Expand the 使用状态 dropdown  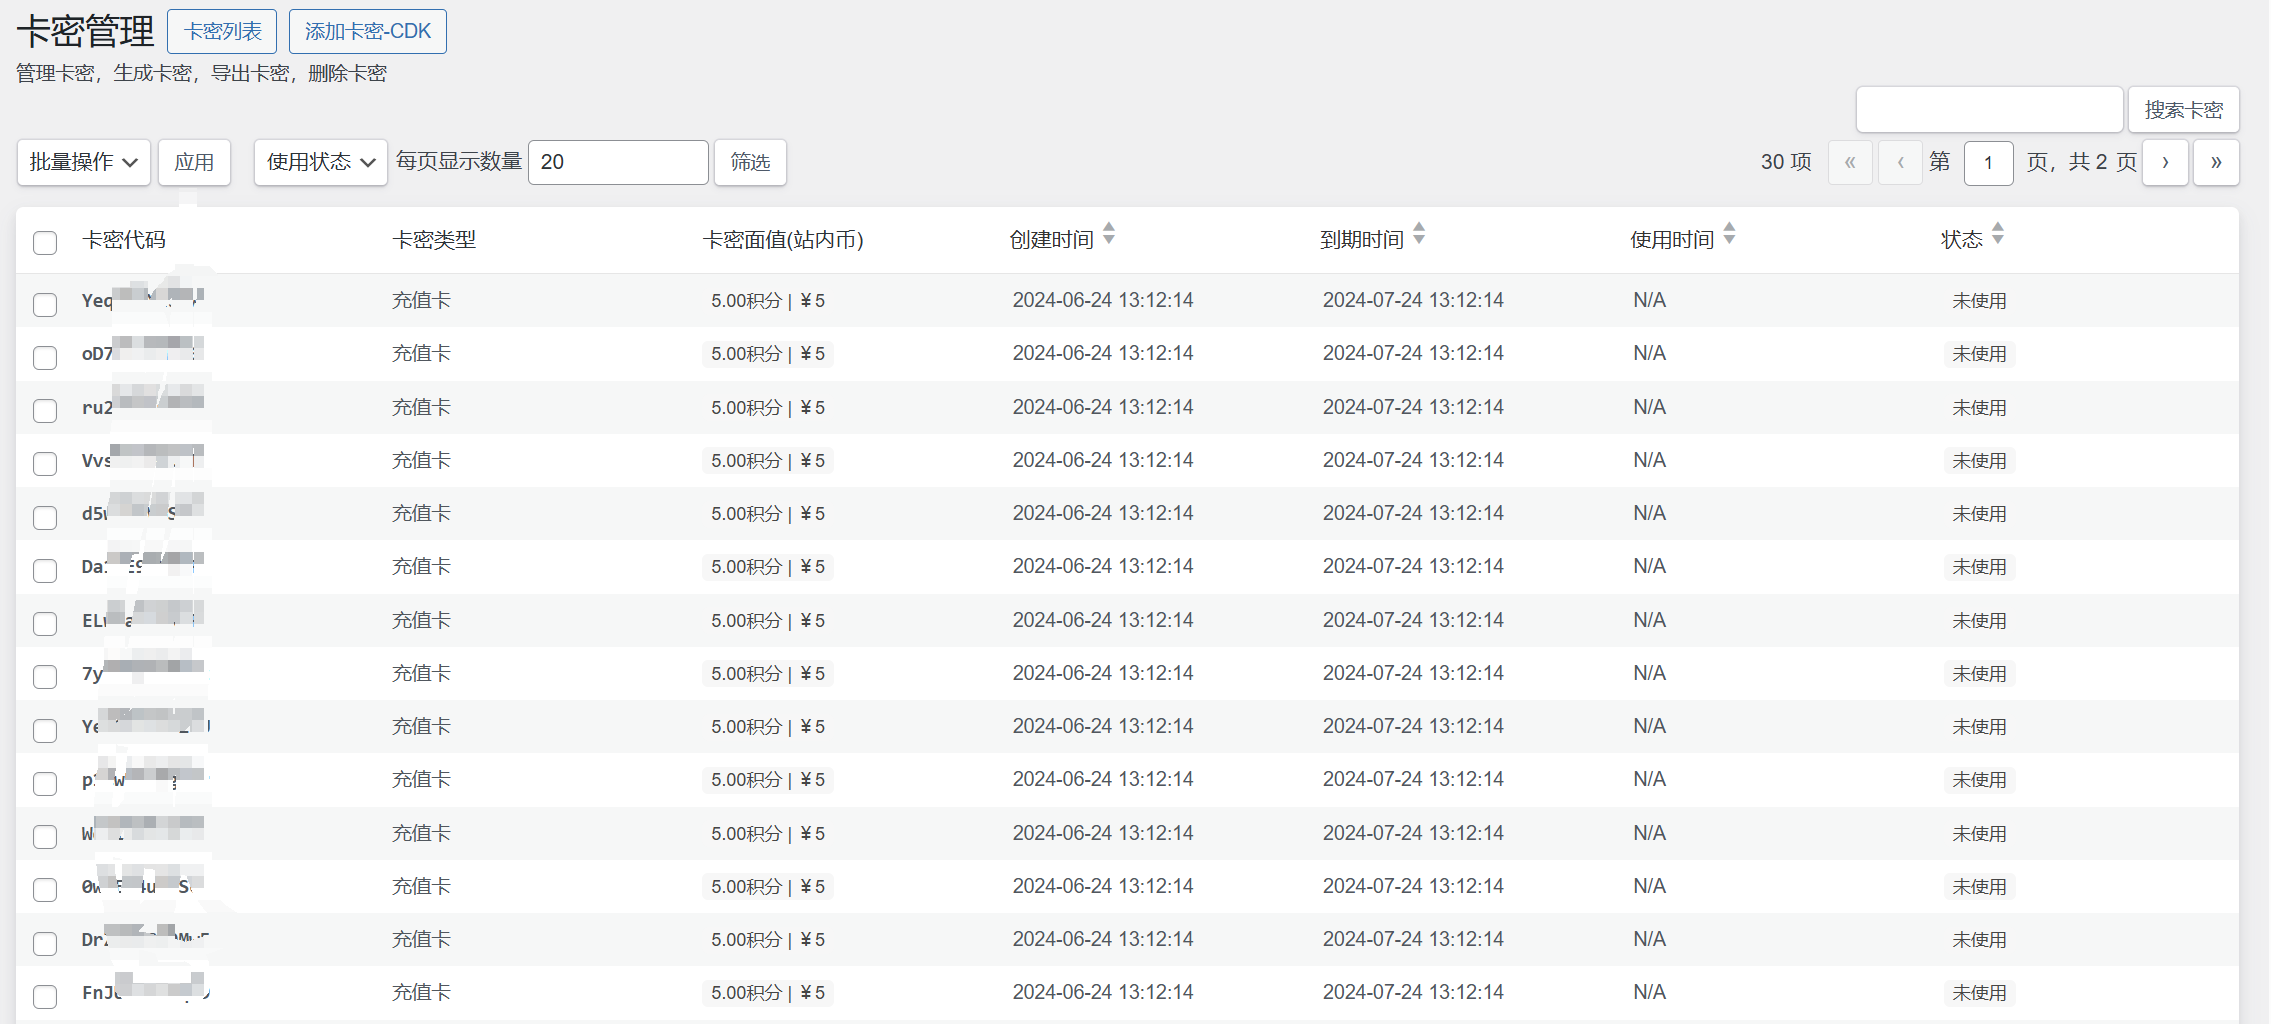[x=321, y=162]
